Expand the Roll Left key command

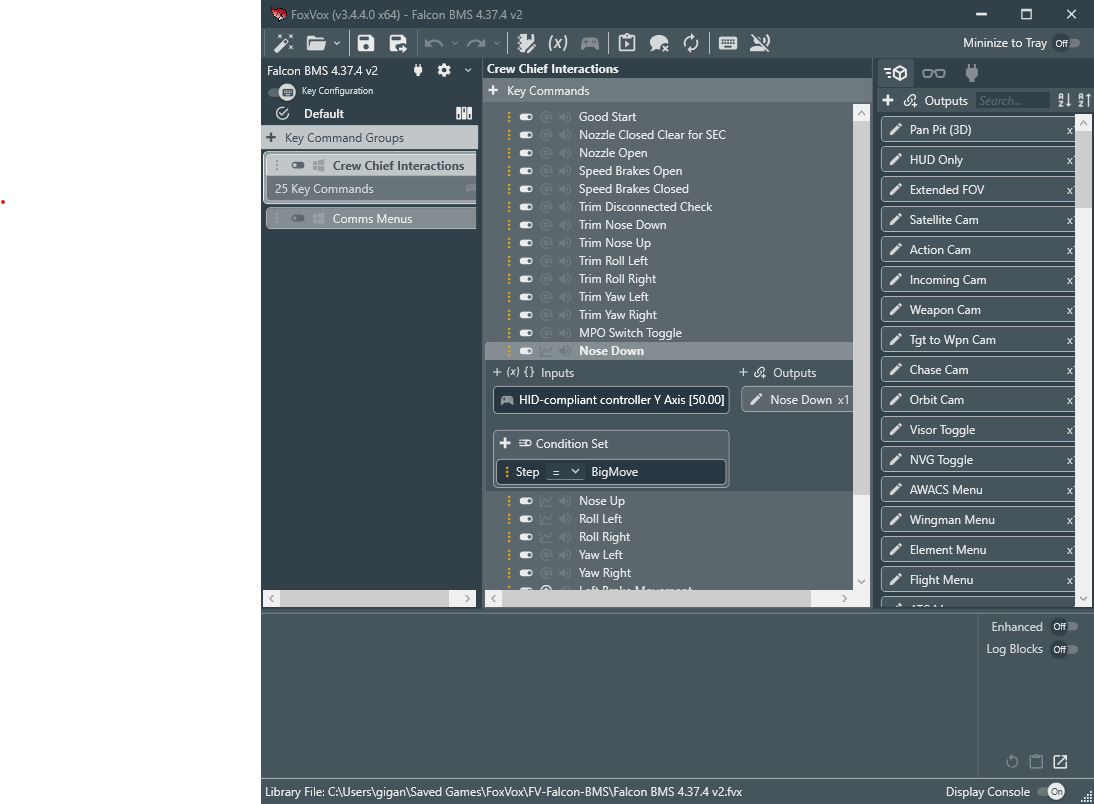click(x=600, y=519)
